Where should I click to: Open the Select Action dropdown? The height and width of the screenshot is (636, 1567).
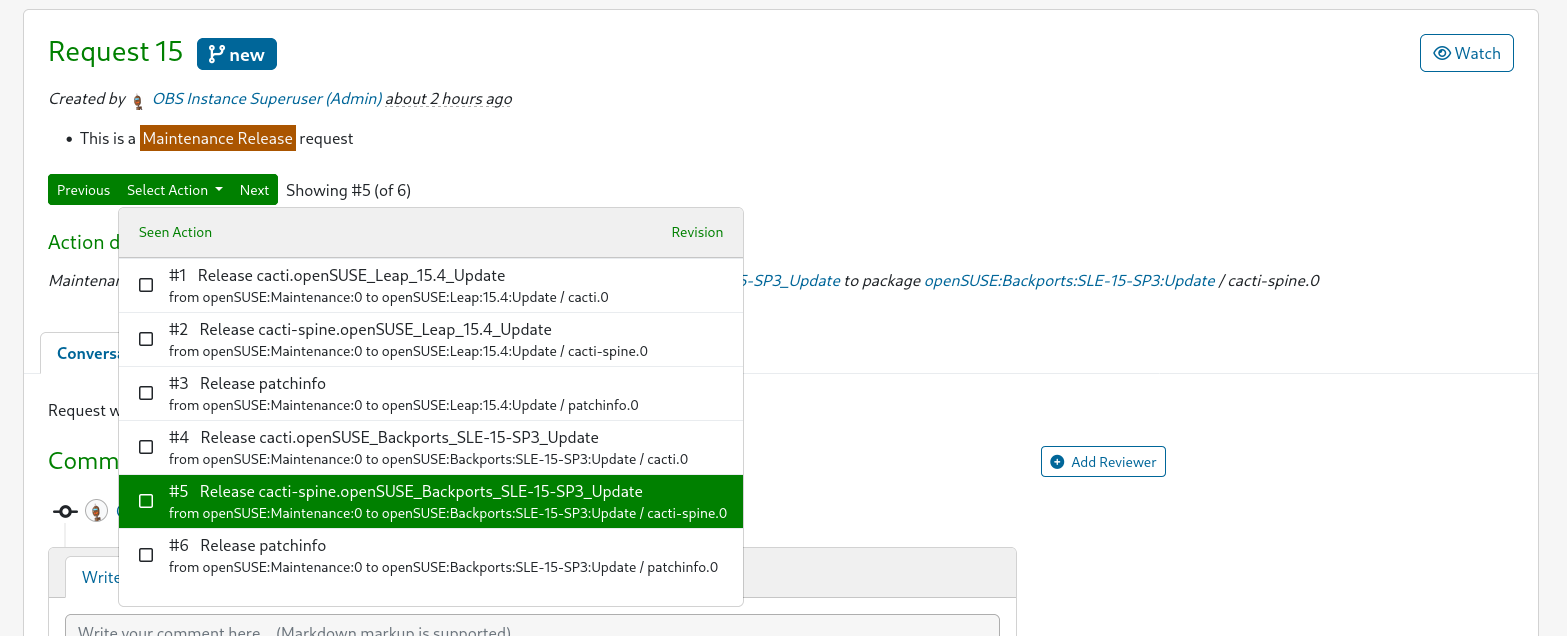174,189
